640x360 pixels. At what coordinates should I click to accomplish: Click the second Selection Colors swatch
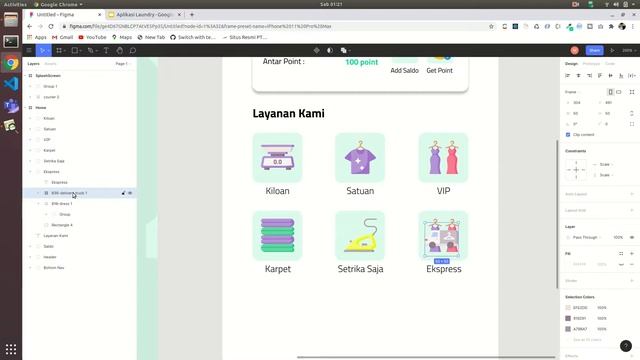click(568, 318)
